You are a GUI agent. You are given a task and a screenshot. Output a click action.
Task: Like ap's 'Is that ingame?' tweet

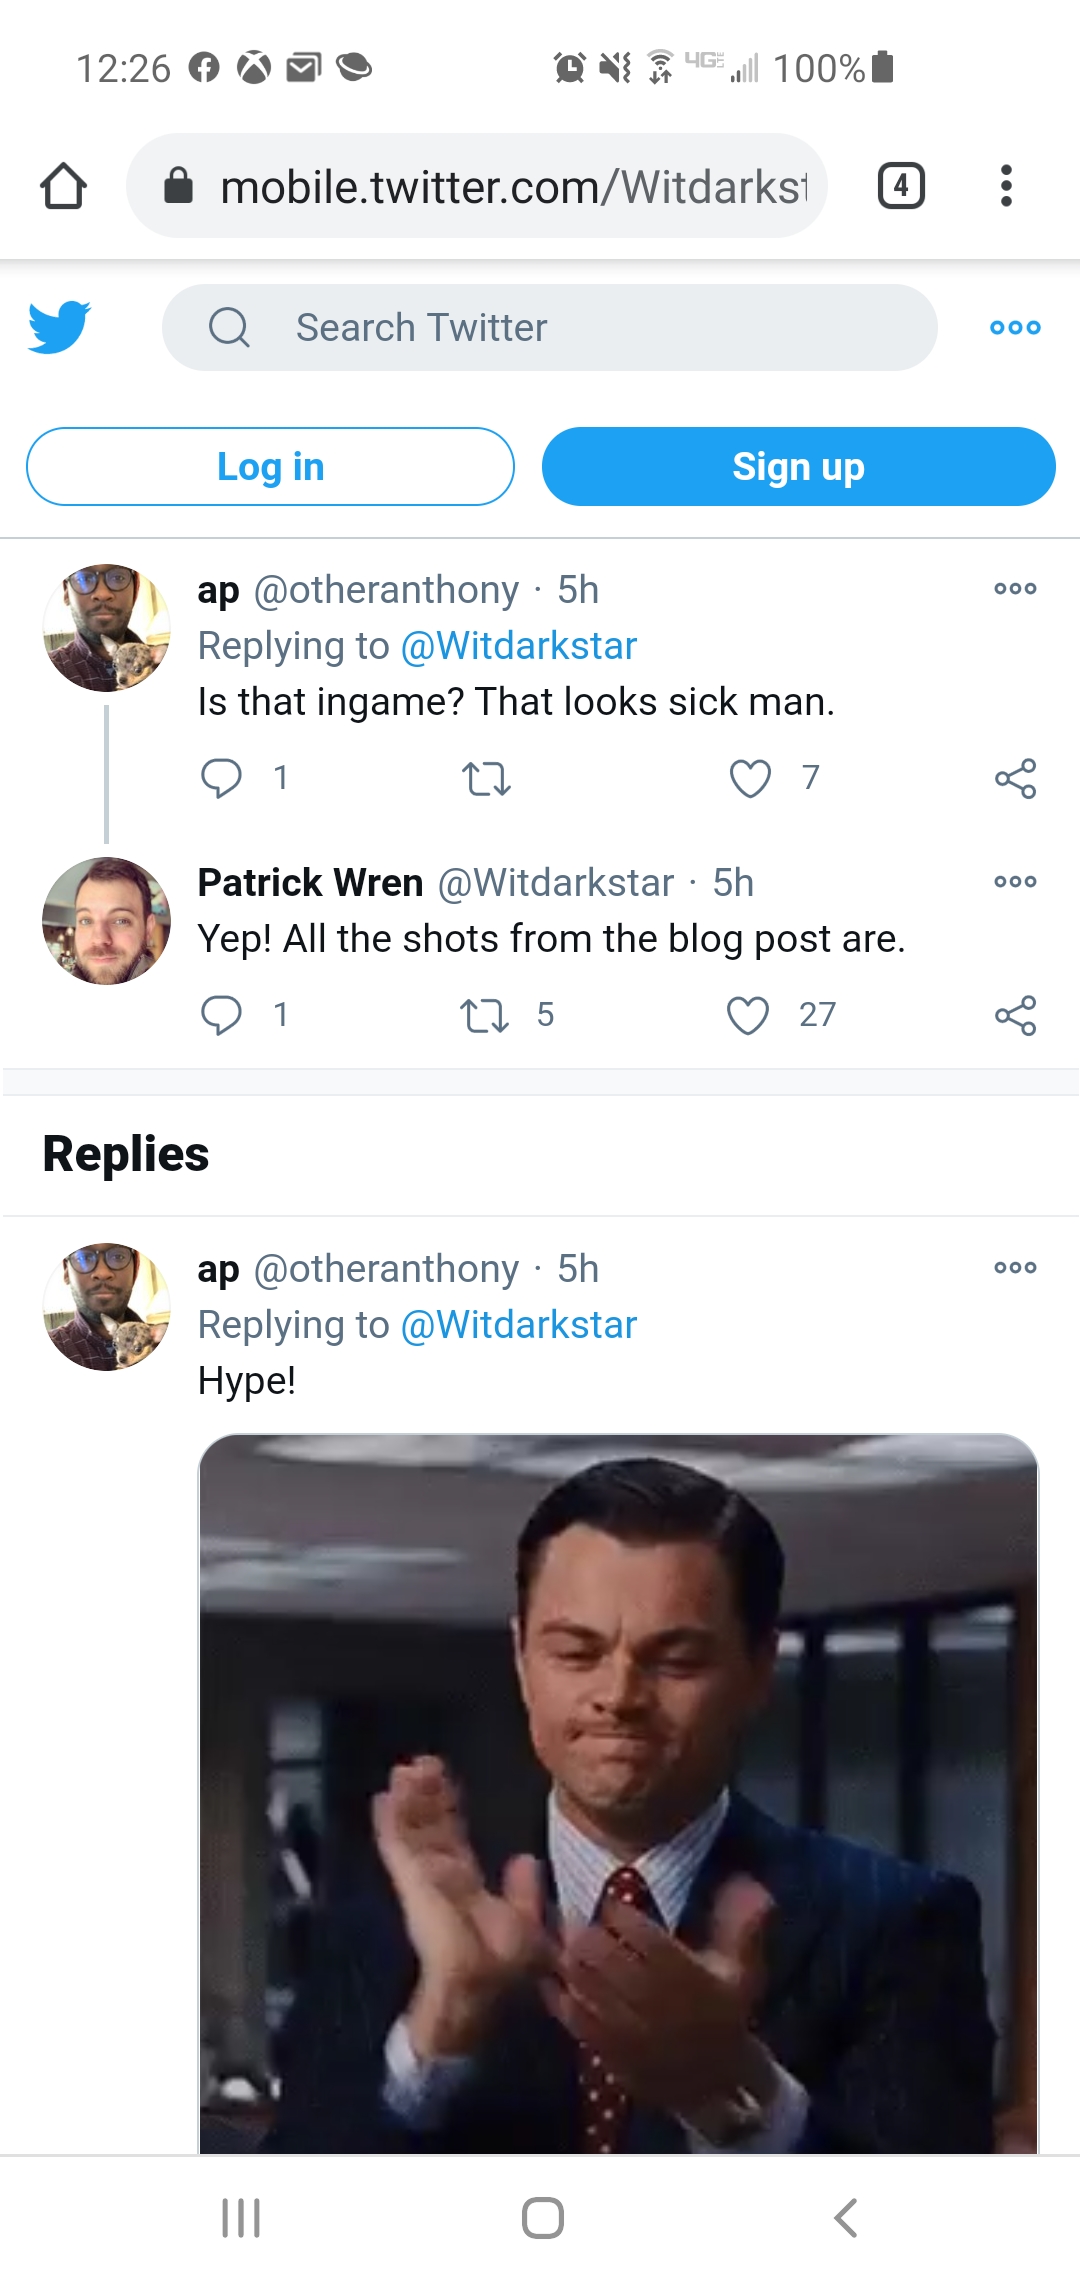point(750,778)
